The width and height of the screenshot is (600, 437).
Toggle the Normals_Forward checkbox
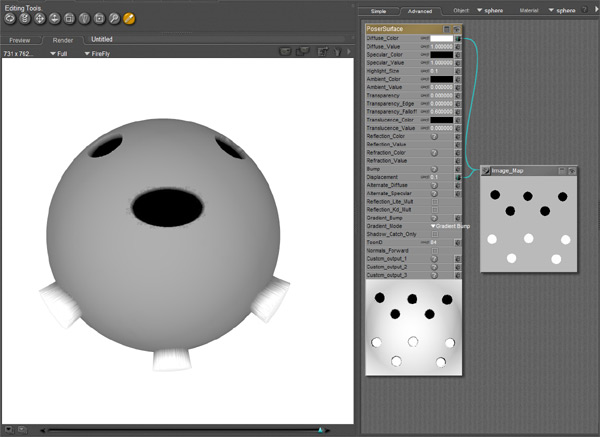pos(435,250)
